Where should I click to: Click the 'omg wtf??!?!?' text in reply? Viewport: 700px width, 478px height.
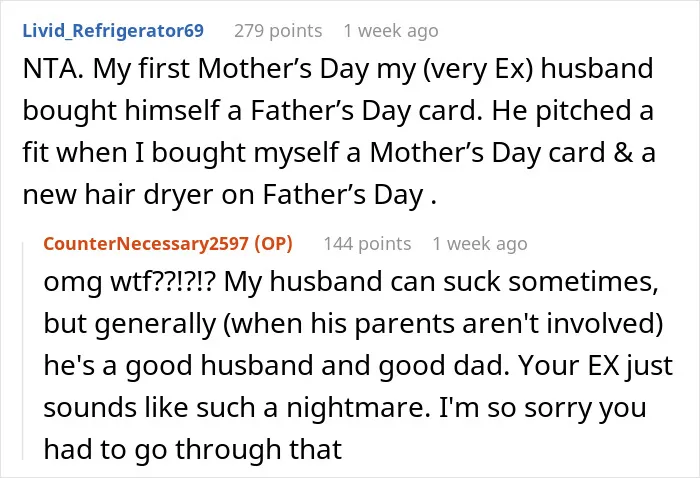pyautogui.click(x=130, y=282)
